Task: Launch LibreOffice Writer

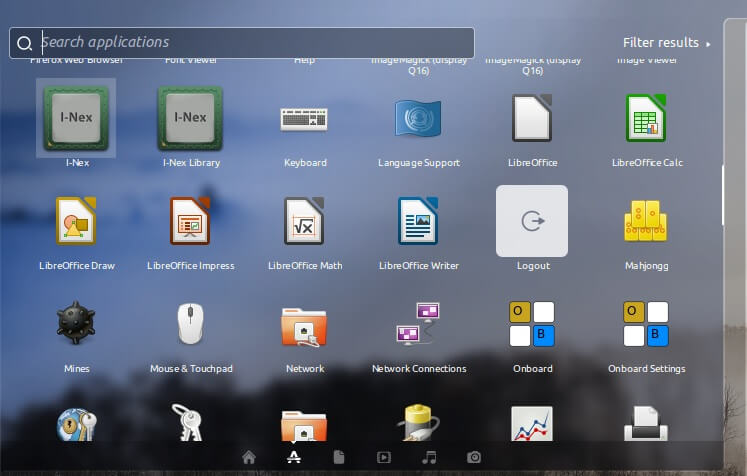Action: 418,221
